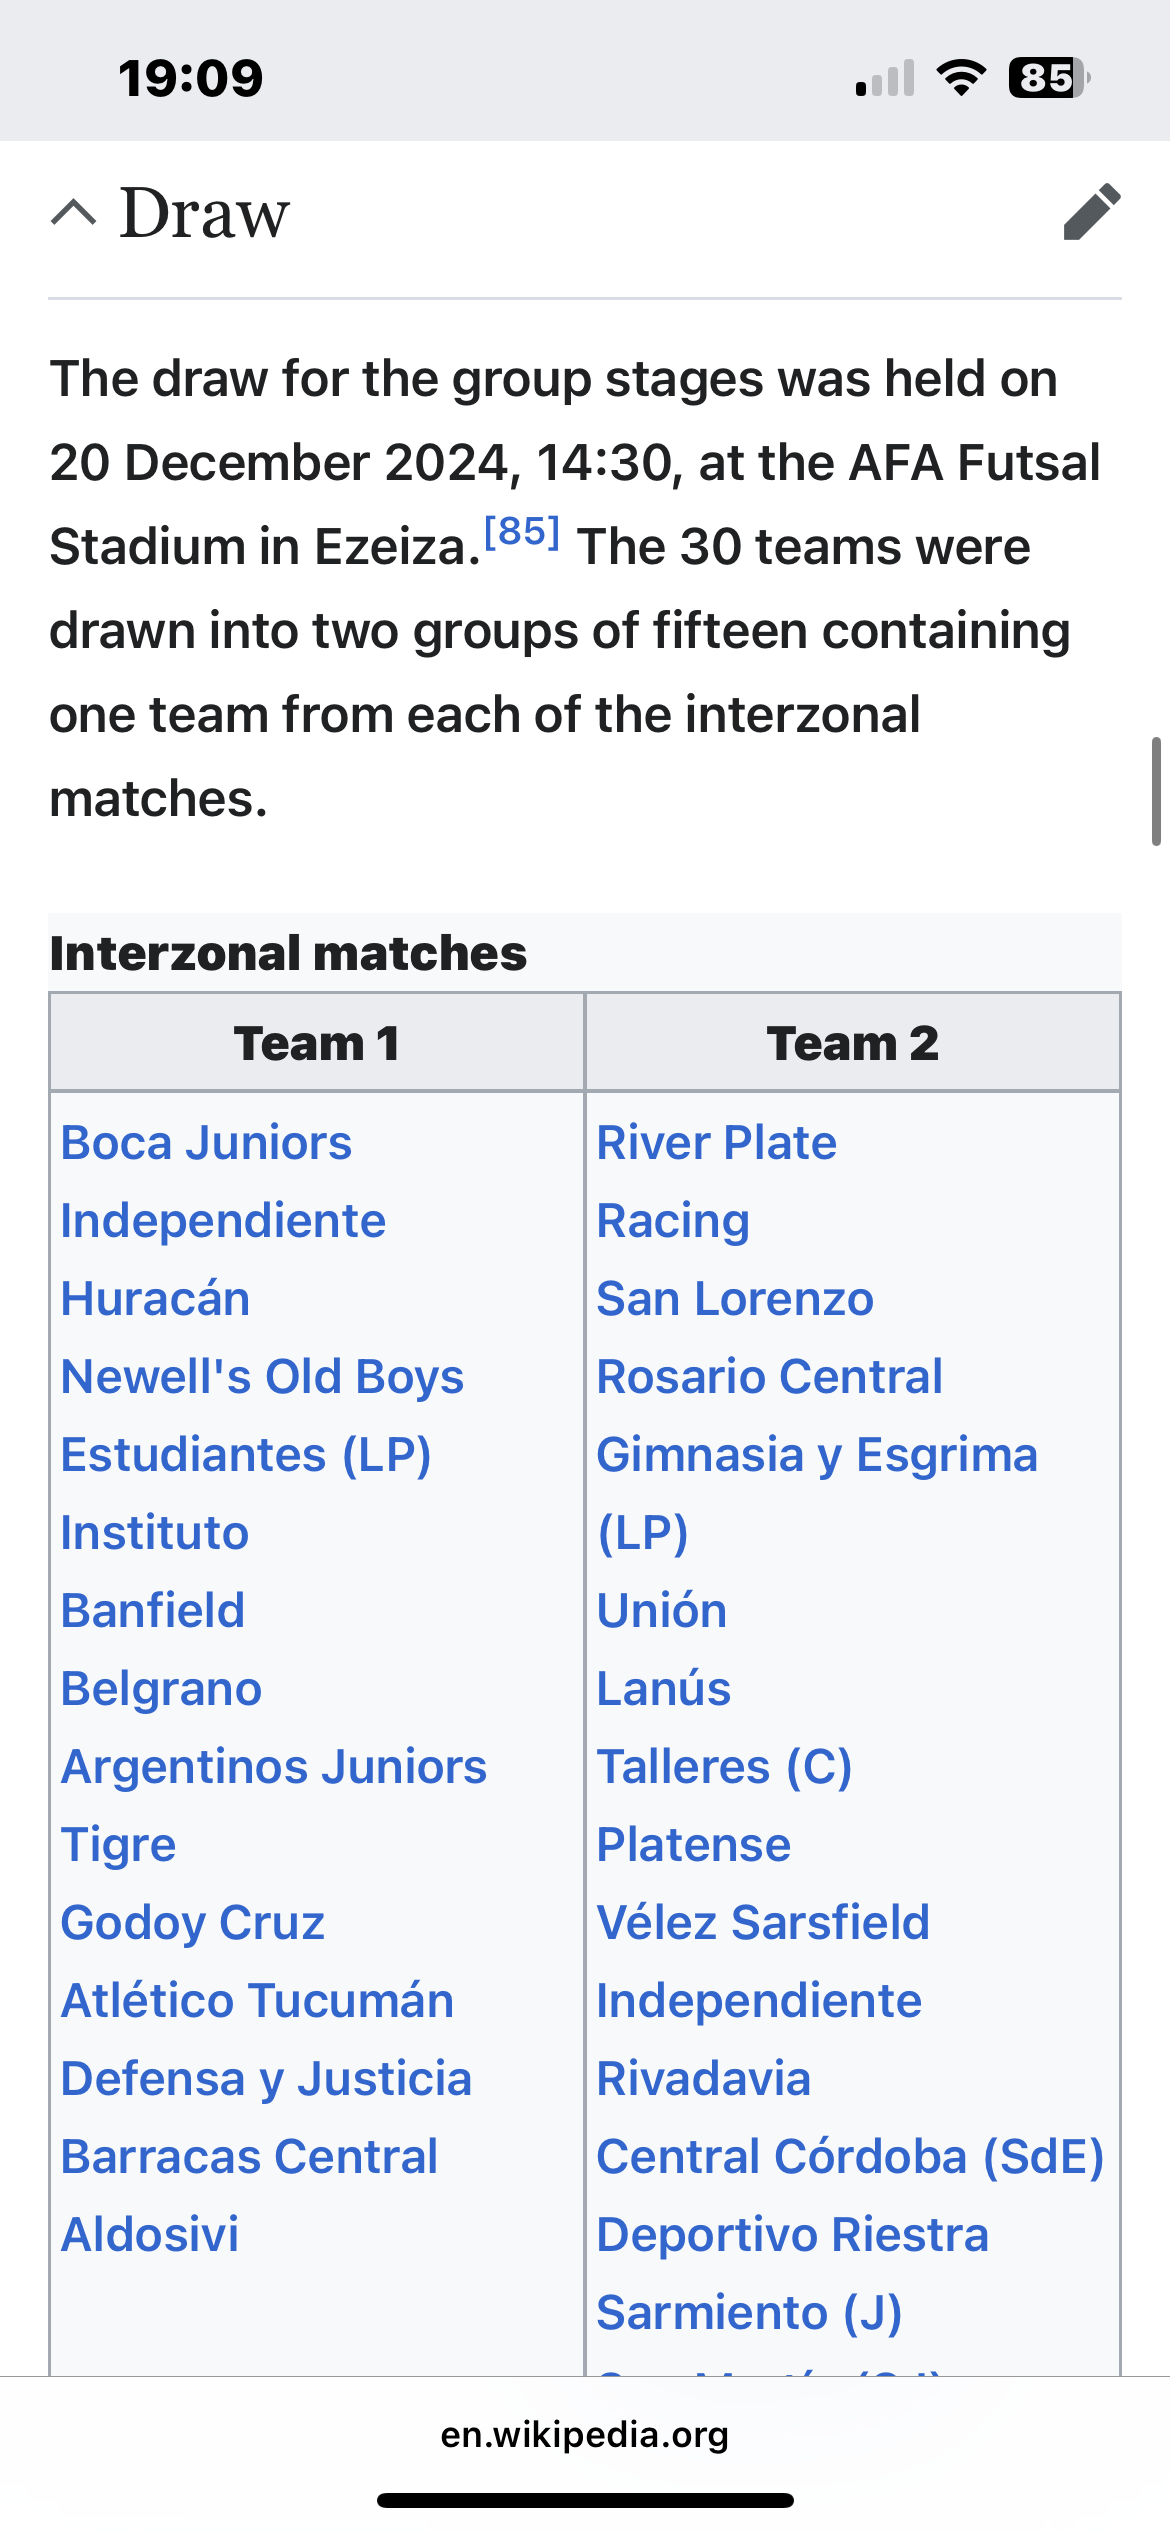The width and height of the screenshot is (1170, 2532).
Task: Open Gimnasia y Esgrima (LP) link
Action: 816,1454
